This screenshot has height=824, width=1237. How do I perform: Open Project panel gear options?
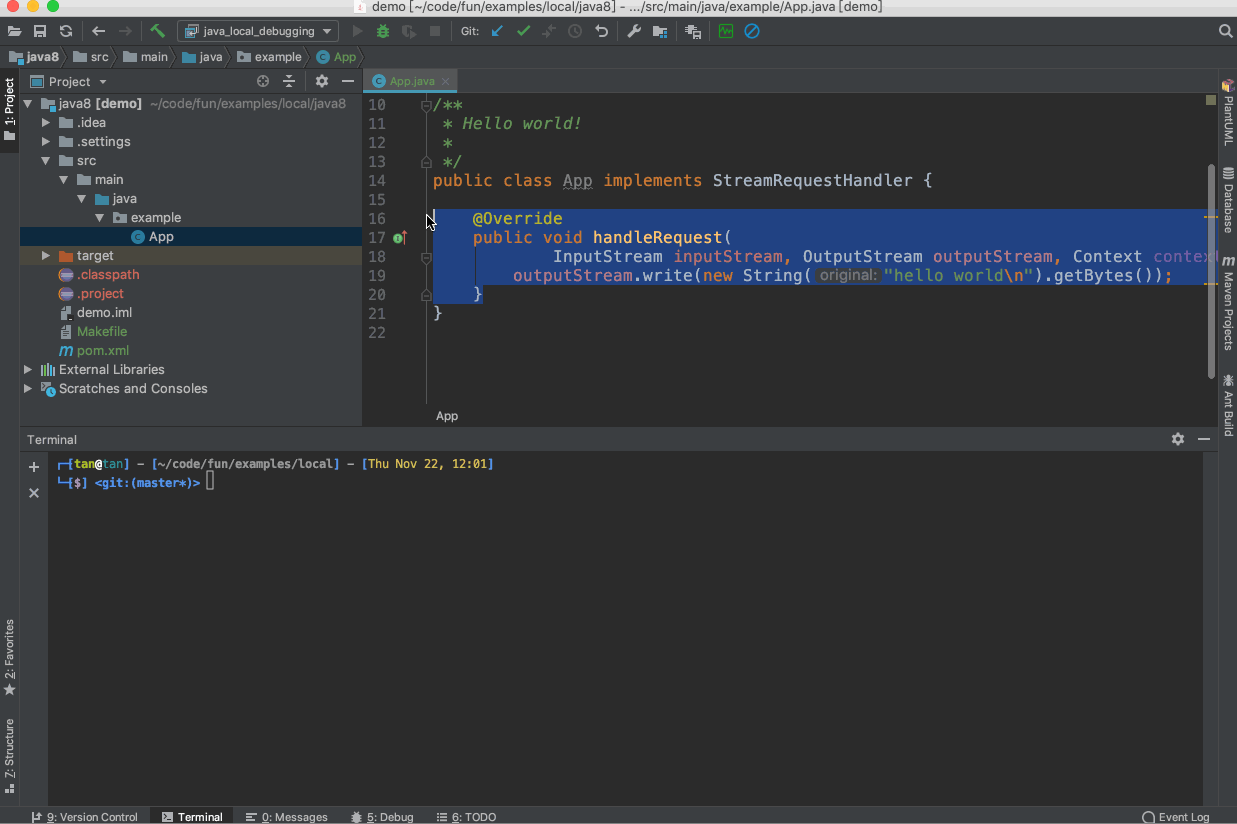coord(322,82)
